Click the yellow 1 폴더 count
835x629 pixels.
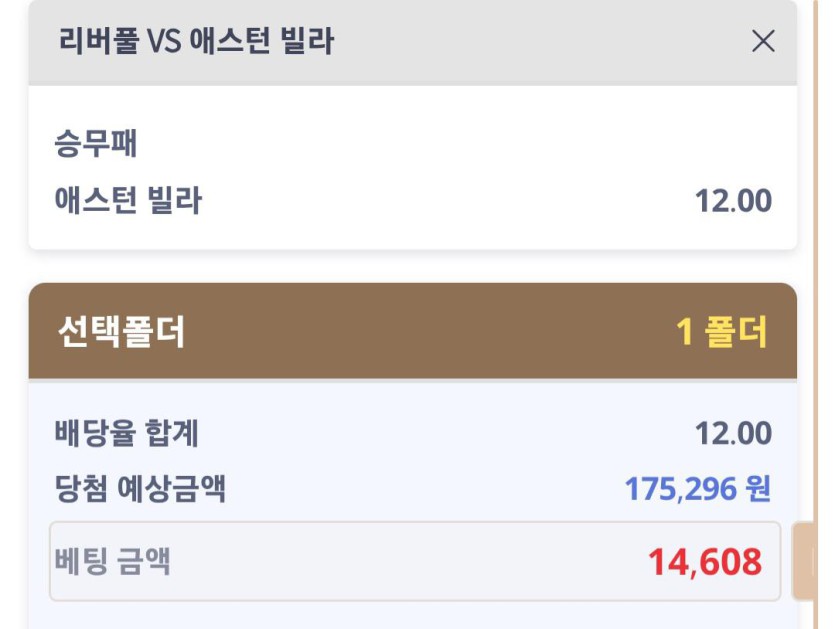click(x=722, y=332)
